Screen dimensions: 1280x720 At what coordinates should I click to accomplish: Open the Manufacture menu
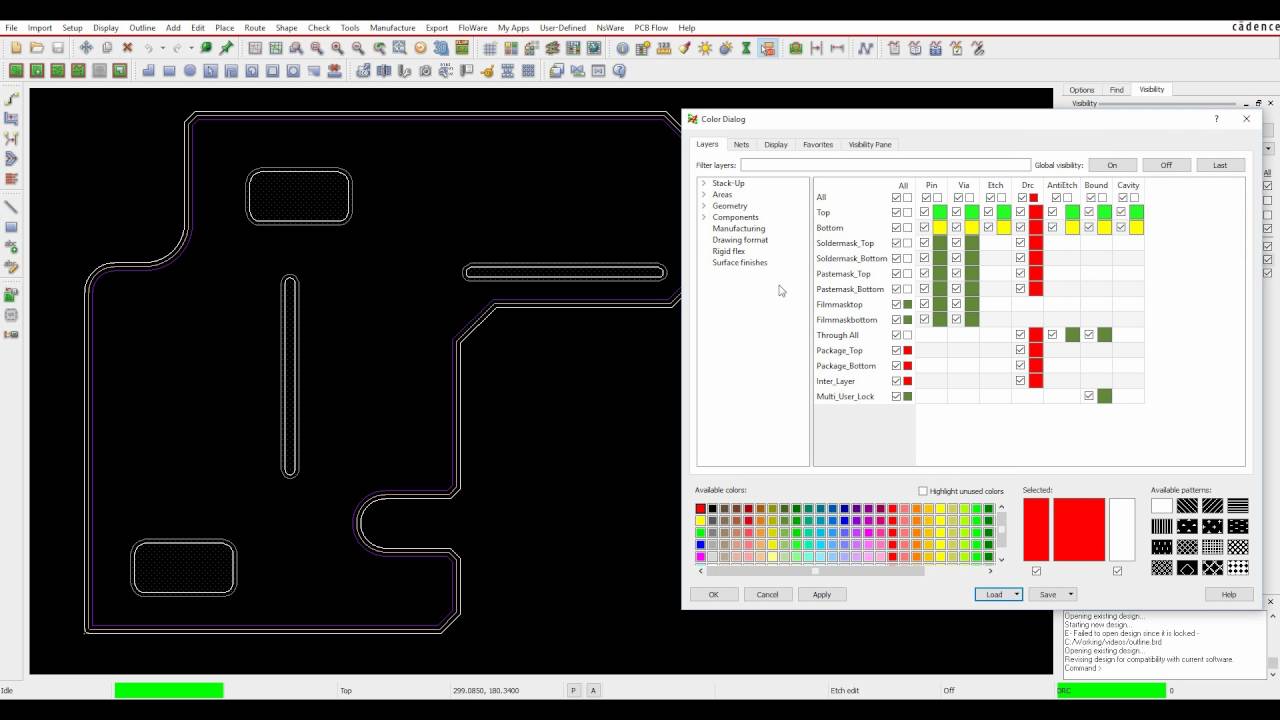click(392, 28)
